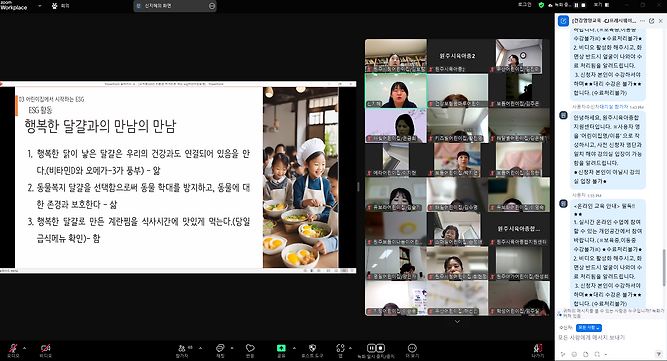Click the green share screen button

pos(281,350)
